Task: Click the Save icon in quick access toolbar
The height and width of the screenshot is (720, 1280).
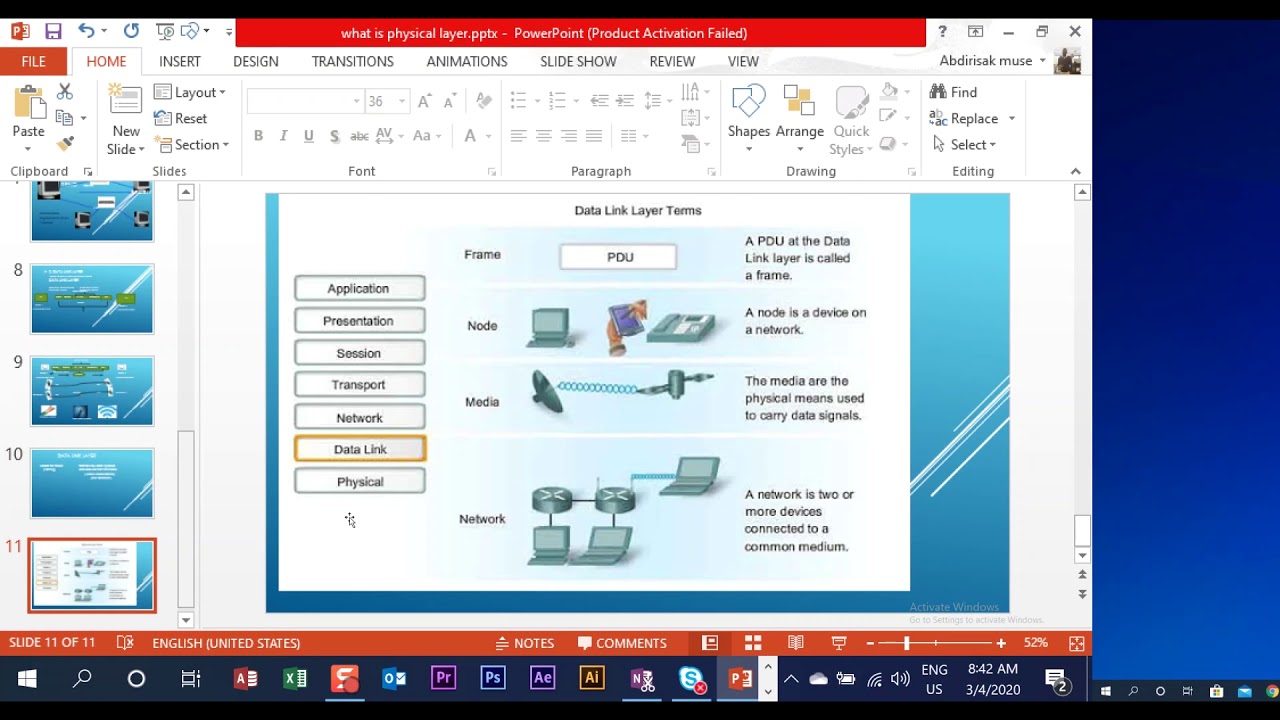Action: tap(53, 32)
